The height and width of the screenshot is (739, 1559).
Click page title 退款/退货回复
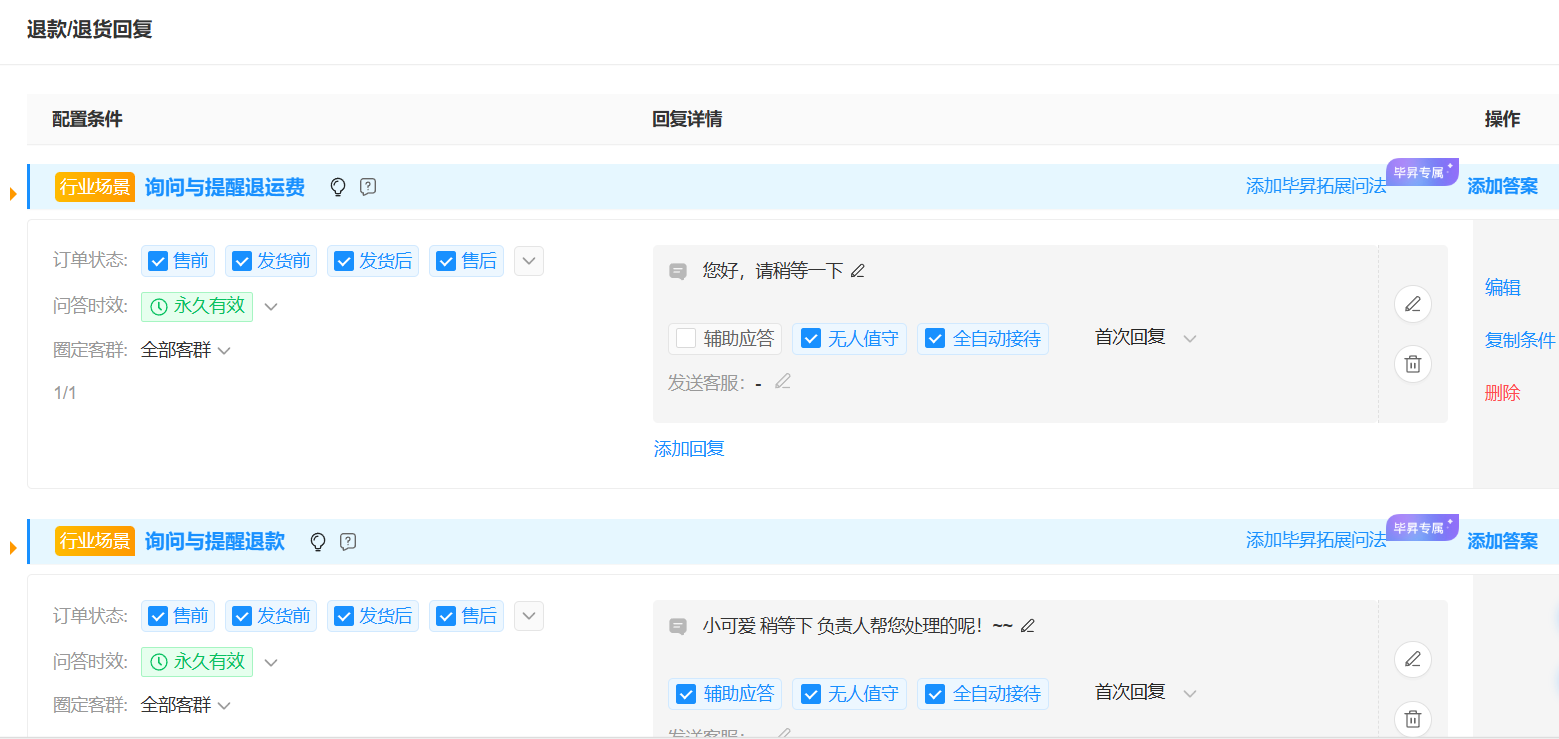pyautogui.click(x=89, y=29)
